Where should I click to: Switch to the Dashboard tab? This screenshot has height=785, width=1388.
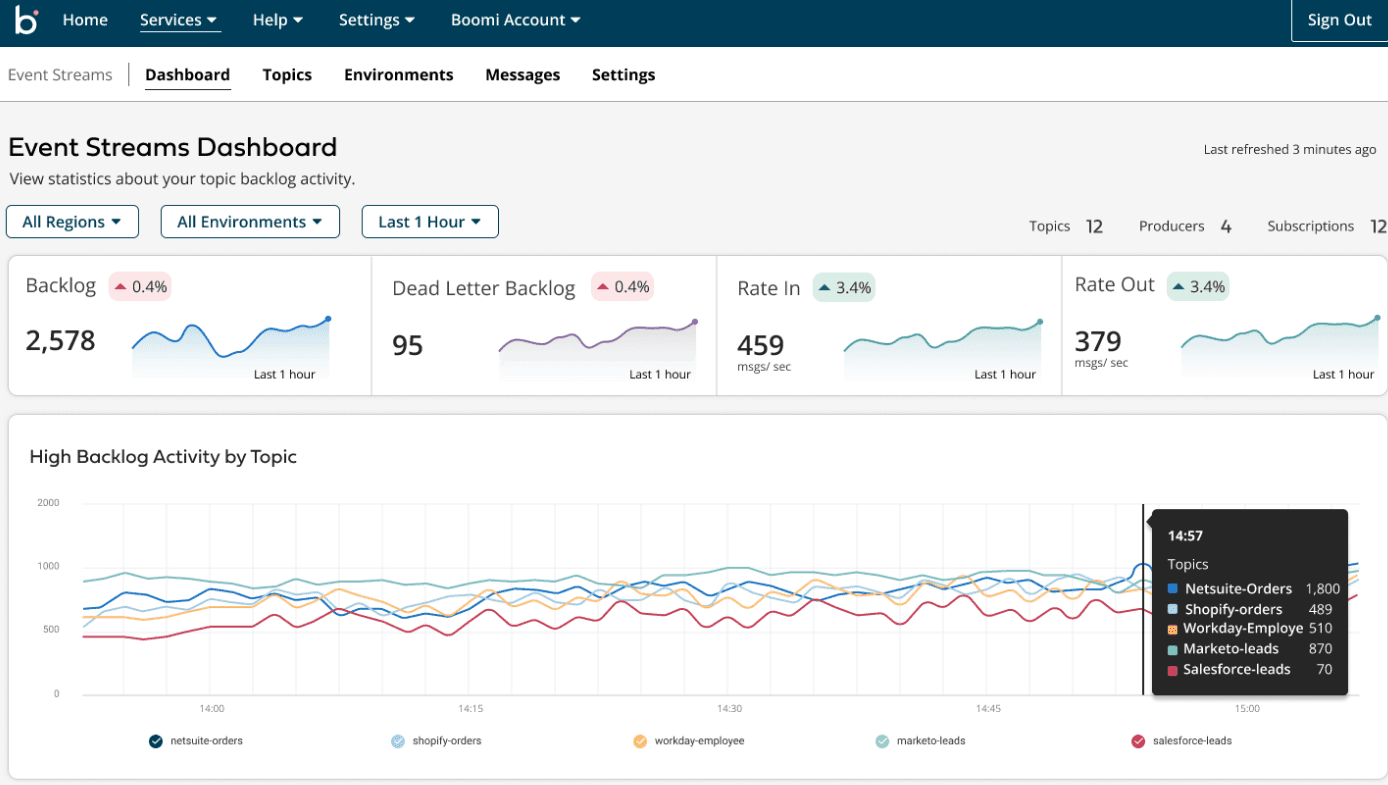click(188, 75)
